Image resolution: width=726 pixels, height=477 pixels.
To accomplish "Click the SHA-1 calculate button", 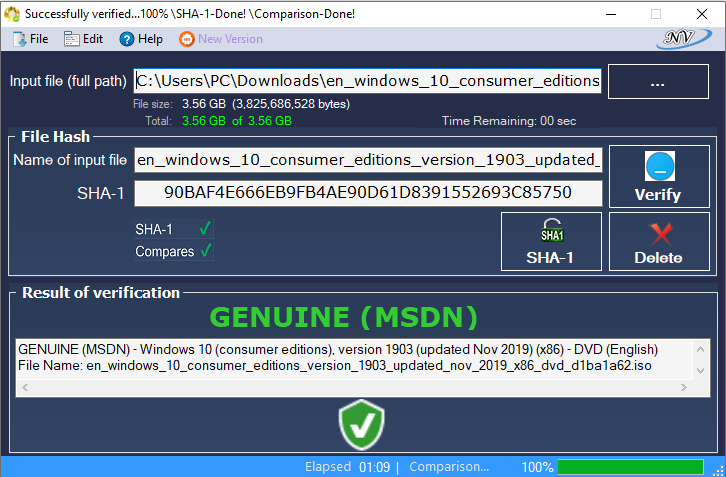I will tap(551, 241).
